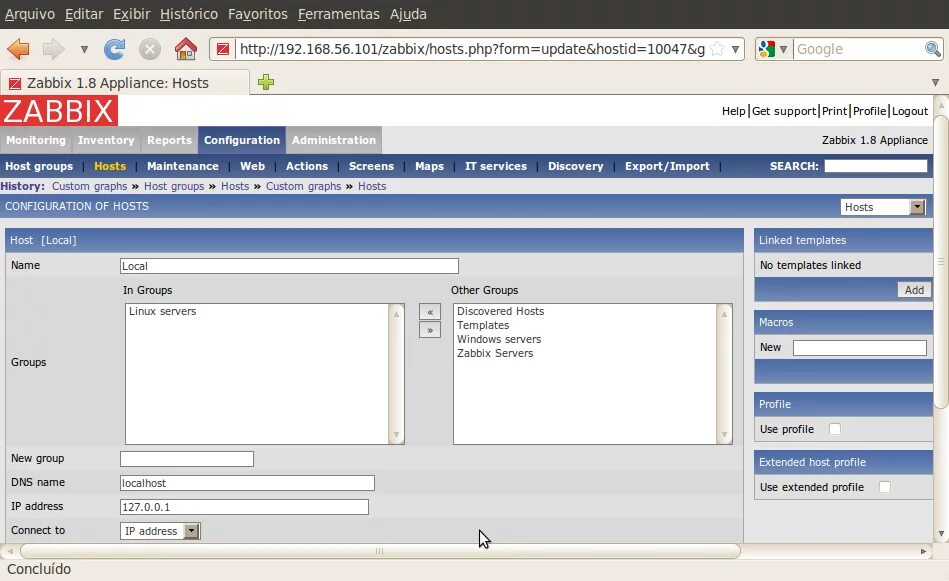949x581 pixels.
Task: Open the Favoritos menu
Action: (258, 14)
